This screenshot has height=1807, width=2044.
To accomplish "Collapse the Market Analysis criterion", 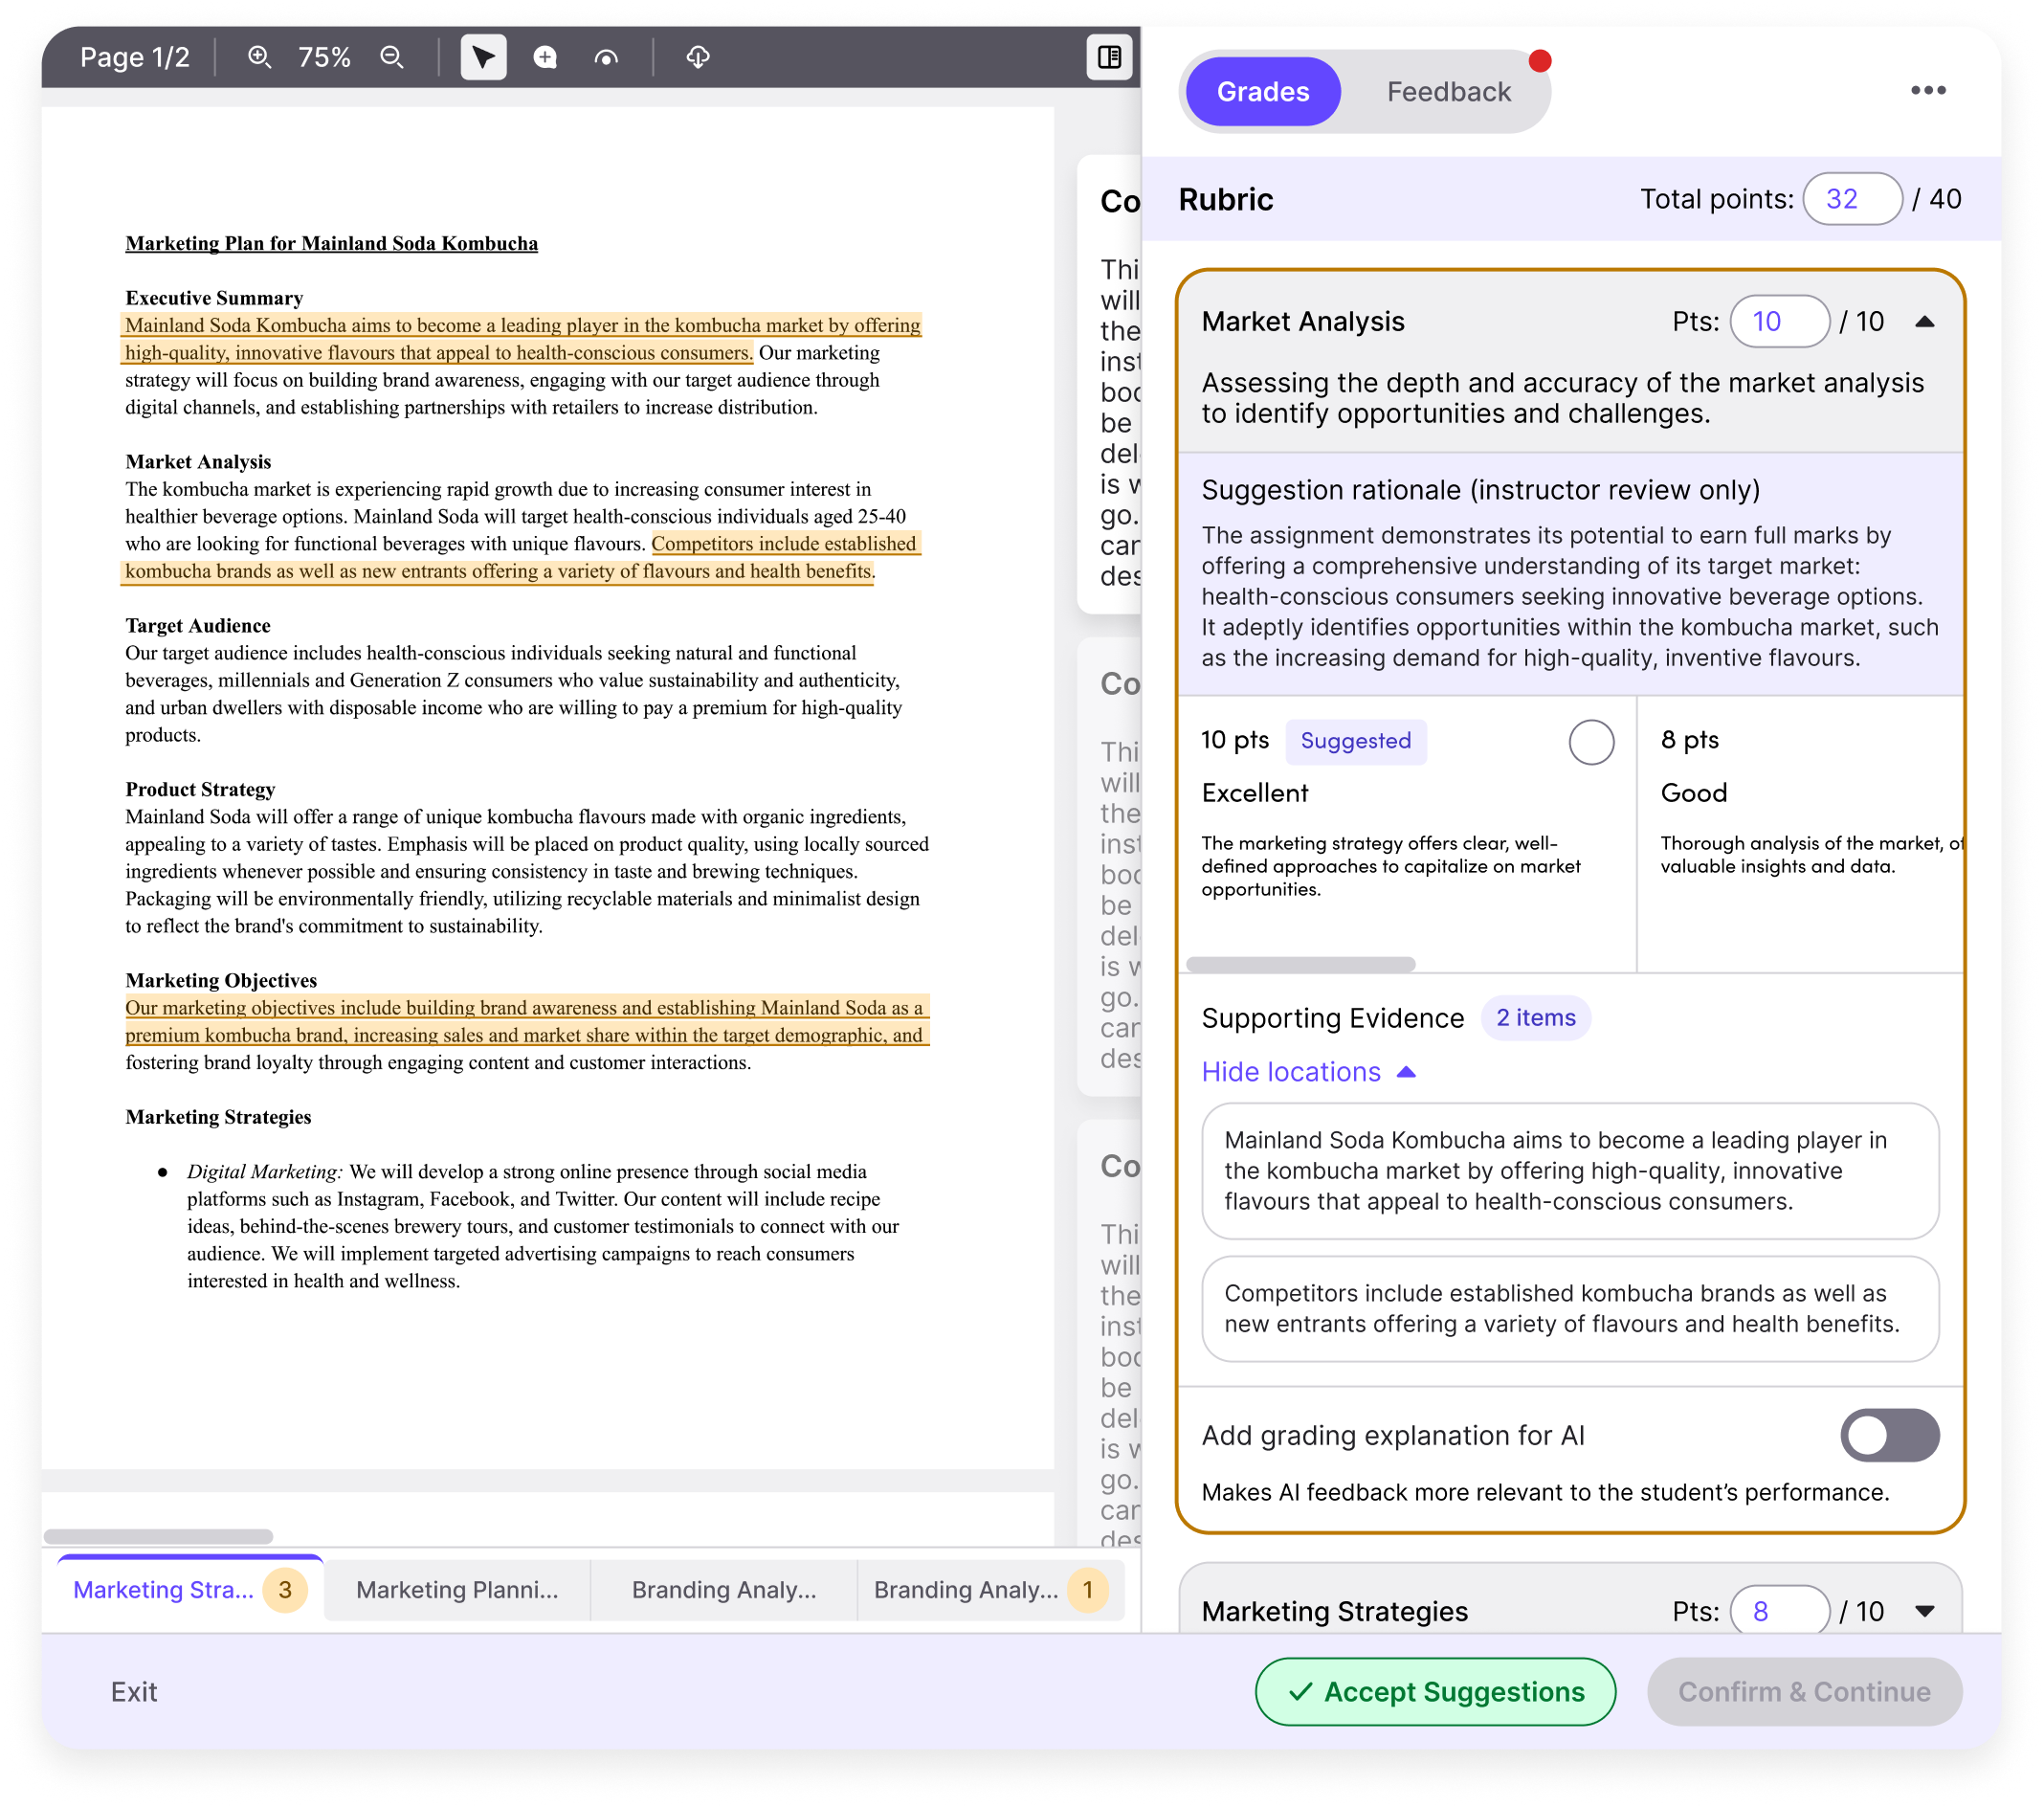I will click(1924, 322).
